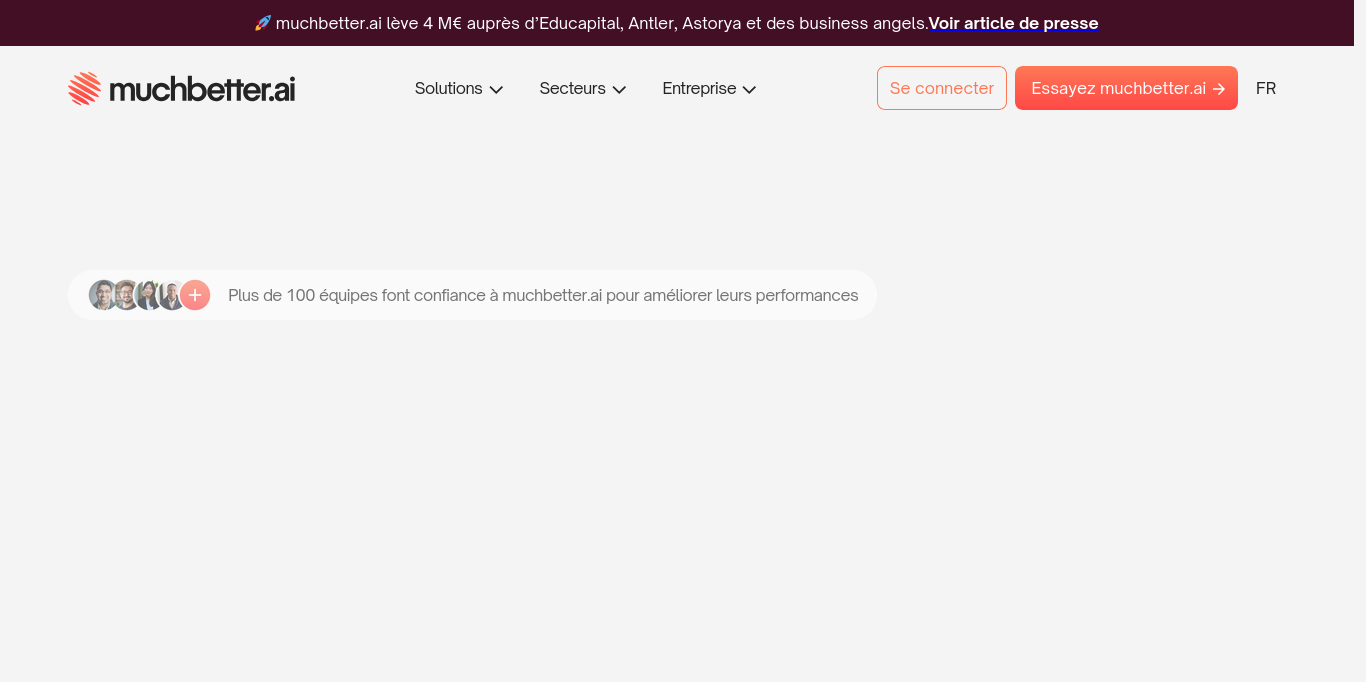Click the avatar just before the plus icon
The width and height of the screenshot is (1366, 682).
coord(170,295)
